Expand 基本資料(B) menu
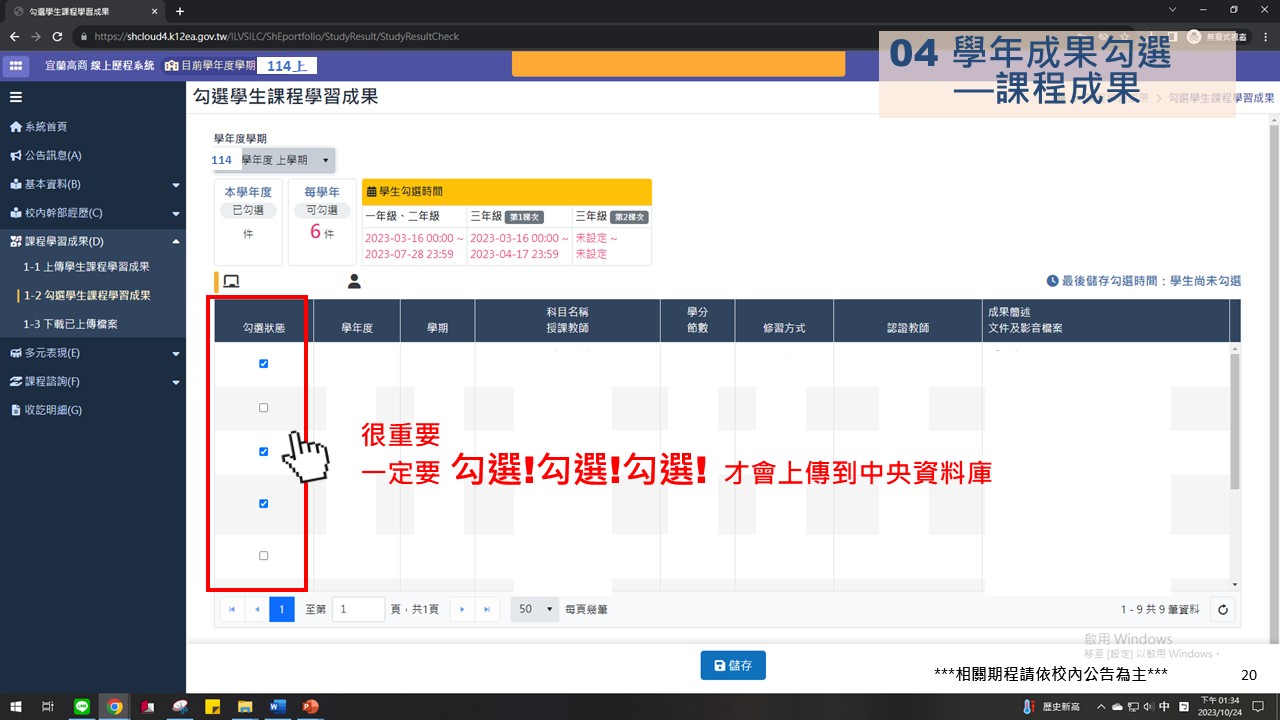 (x=93, y=185)
